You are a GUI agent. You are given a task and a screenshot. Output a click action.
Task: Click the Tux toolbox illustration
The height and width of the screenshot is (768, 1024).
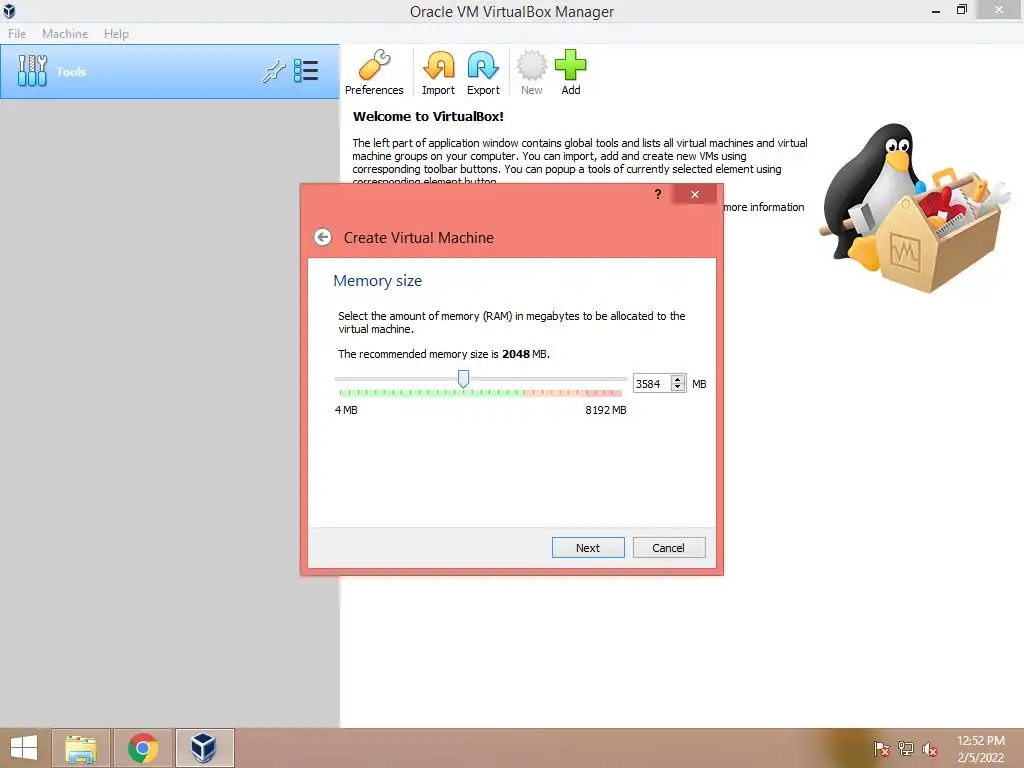click(x=915, y=208)
